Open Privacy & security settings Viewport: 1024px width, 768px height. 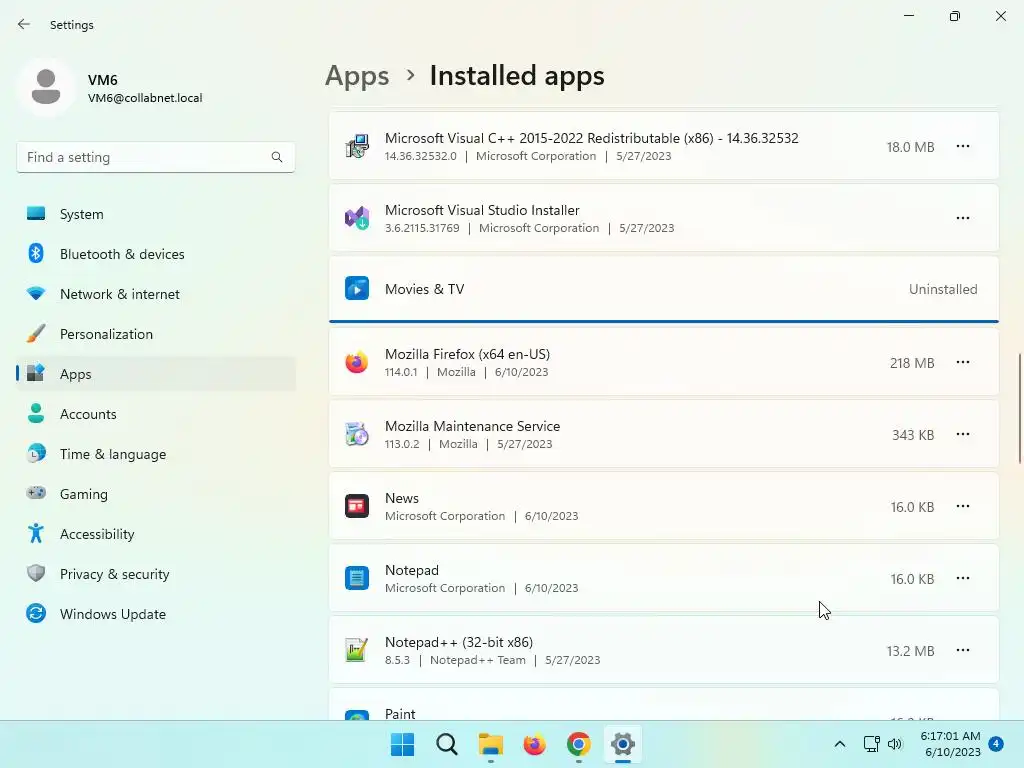(x=155, y=574)
